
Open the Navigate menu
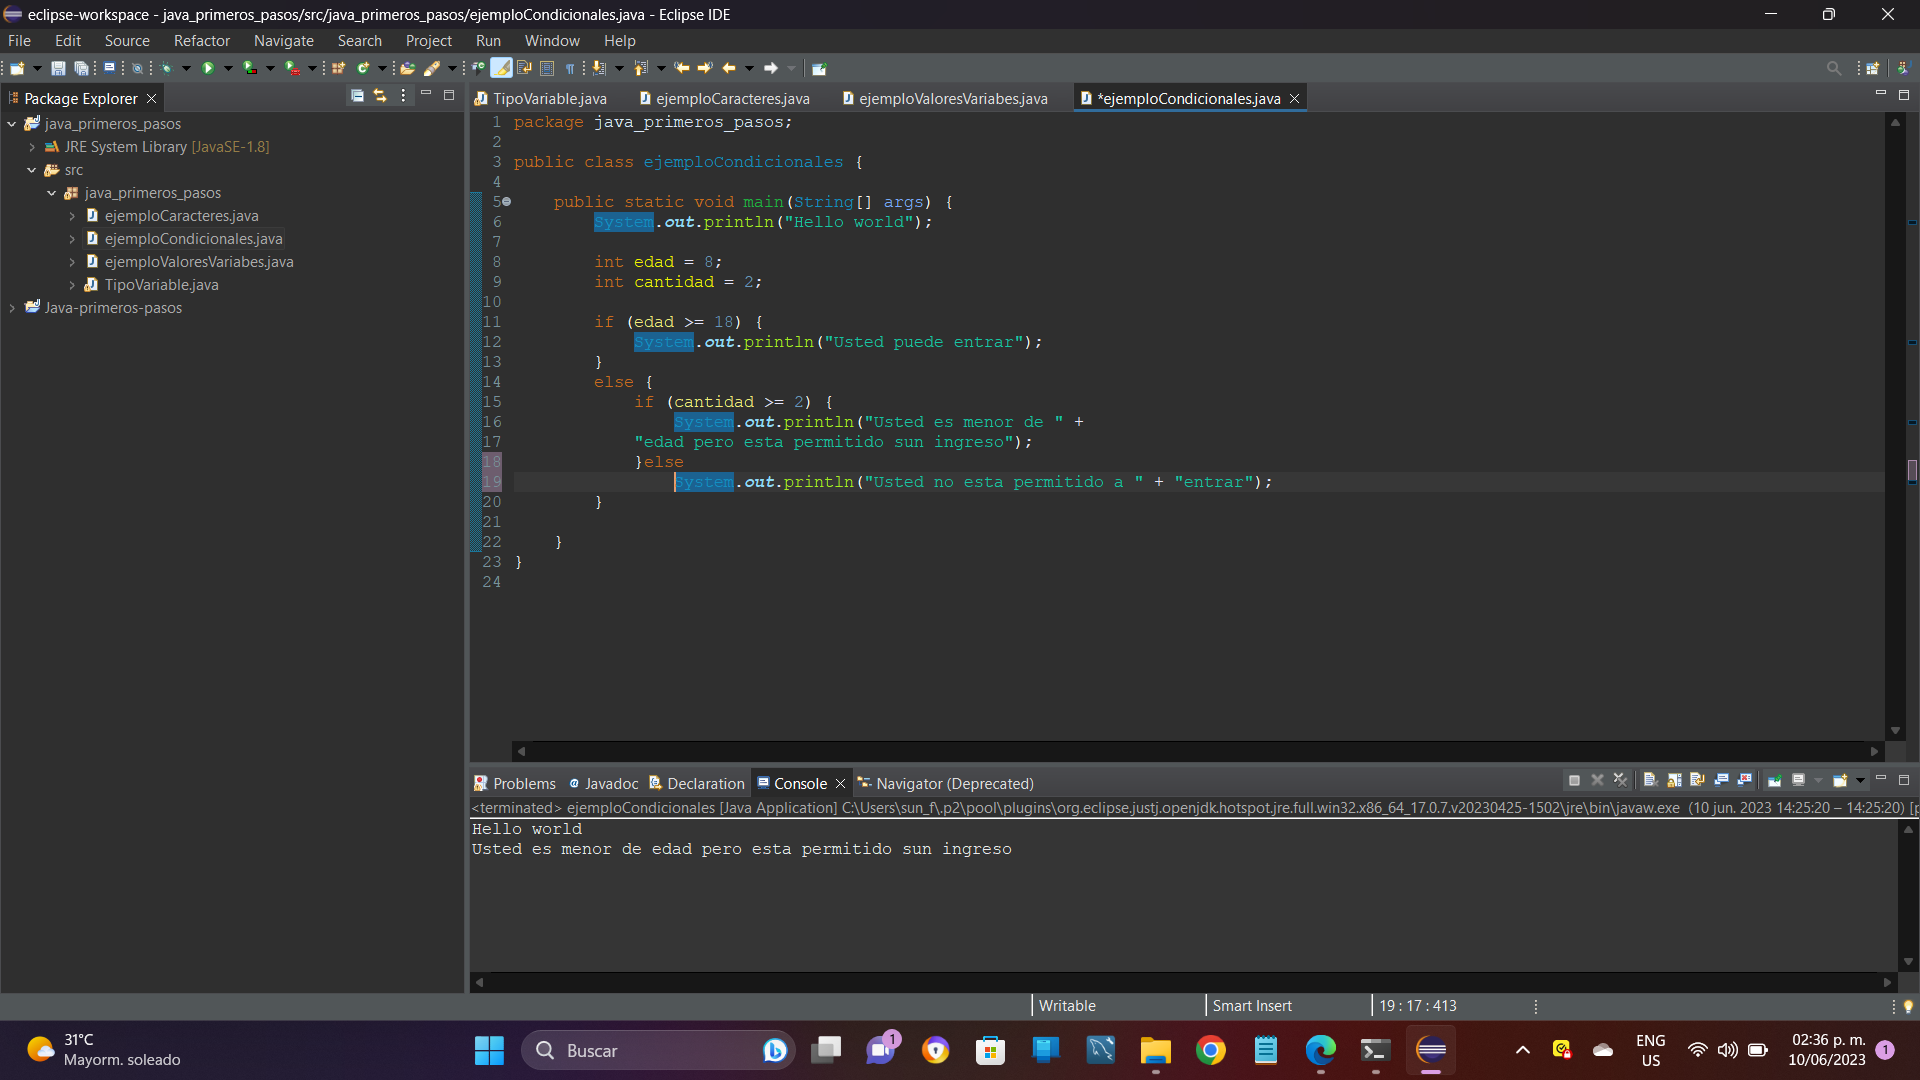click(x=284, y=41)
